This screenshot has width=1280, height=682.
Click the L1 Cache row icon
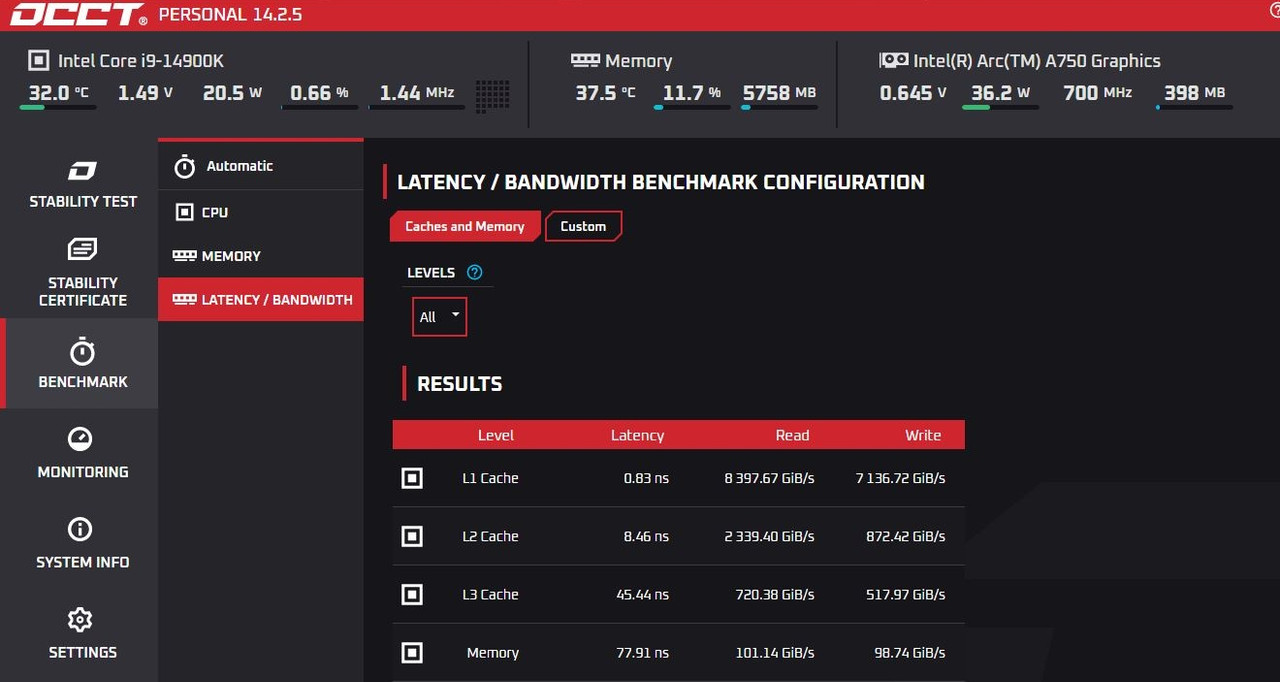[x=412, y=478]
